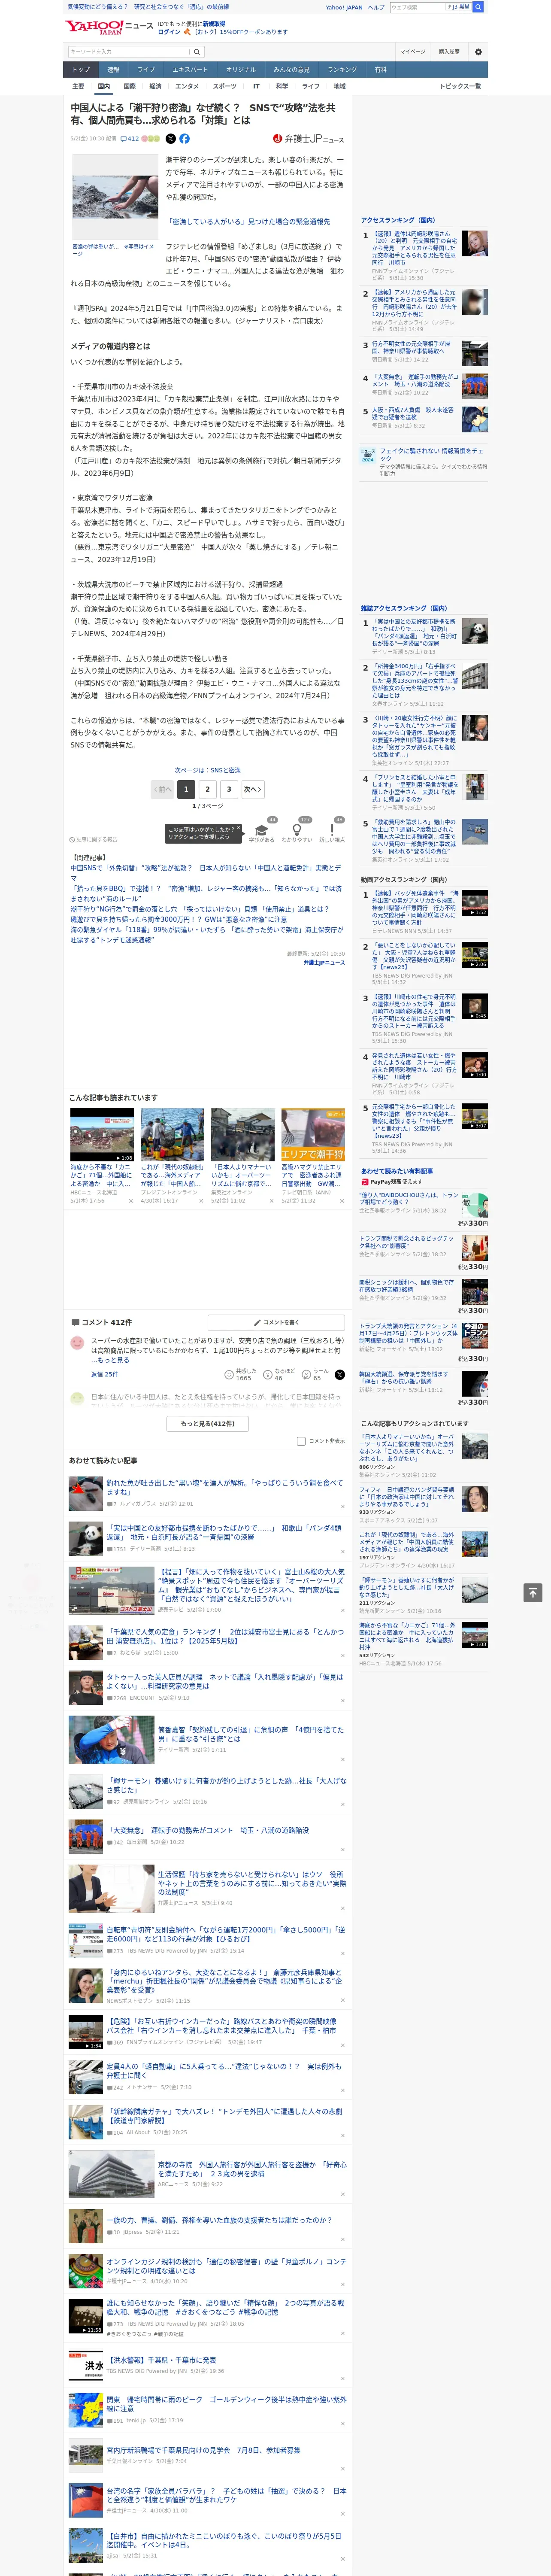Click the 学びがある reaction icon

(262, 831)
